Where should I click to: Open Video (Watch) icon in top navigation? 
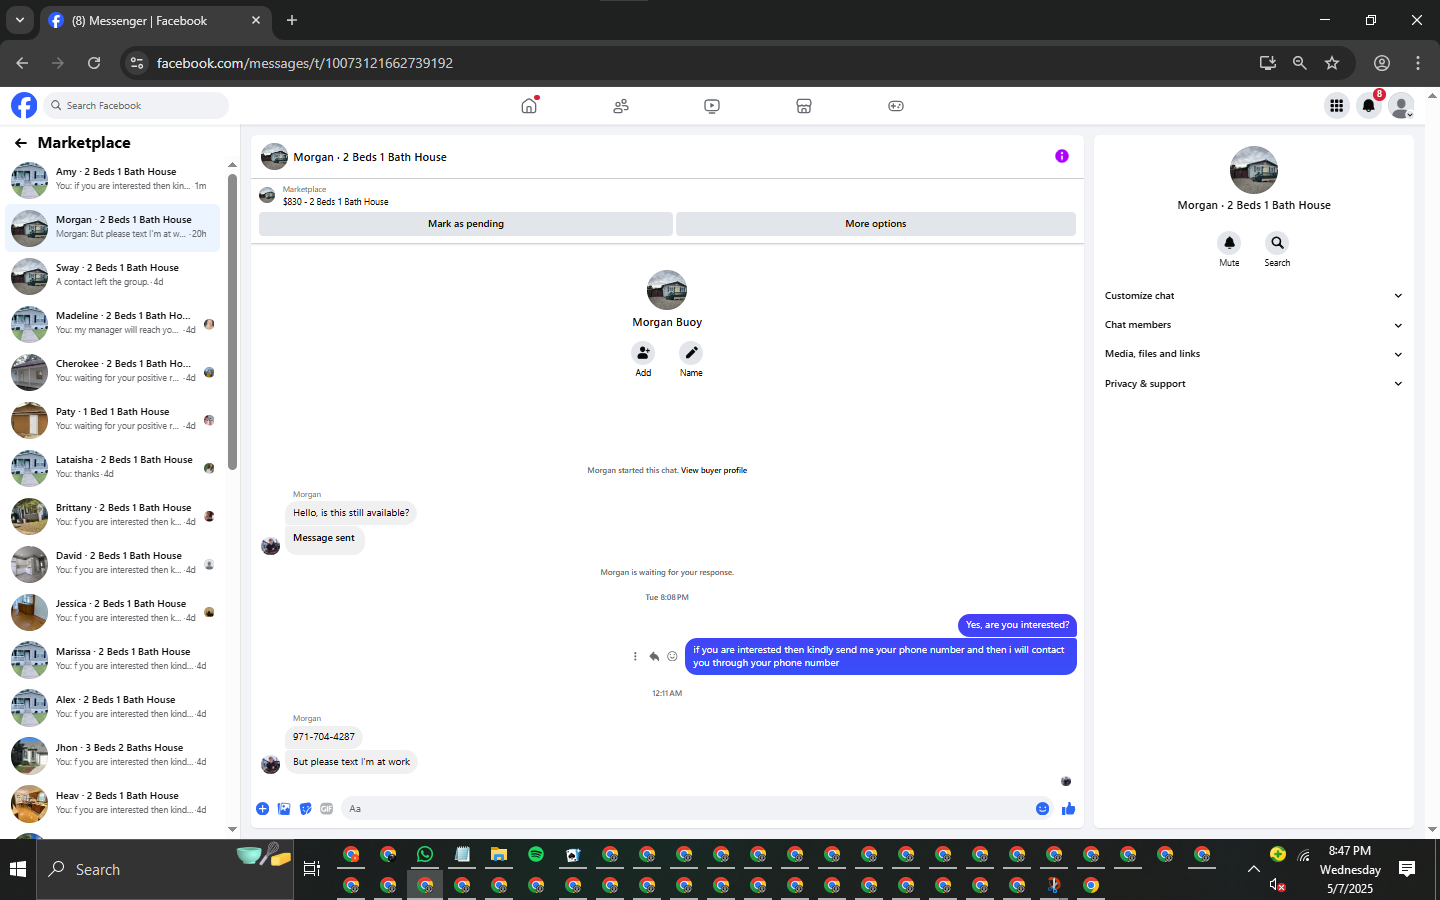712,105
